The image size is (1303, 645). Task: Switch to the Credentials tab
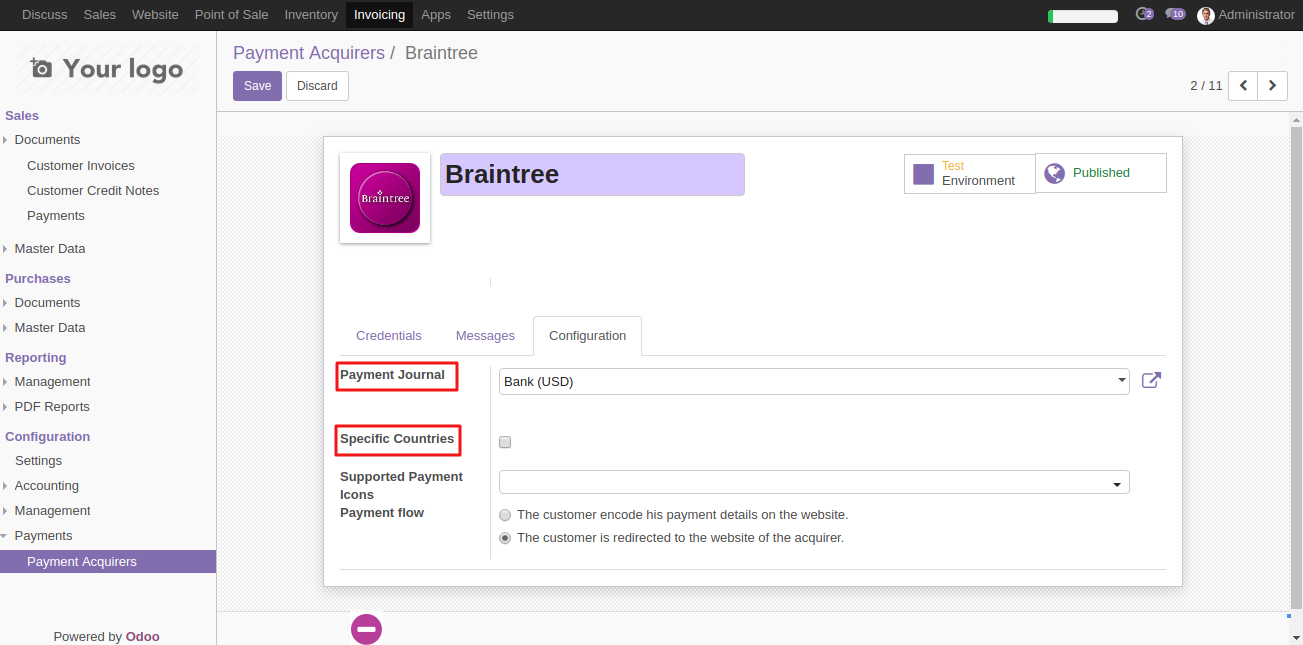coord(388,336)
